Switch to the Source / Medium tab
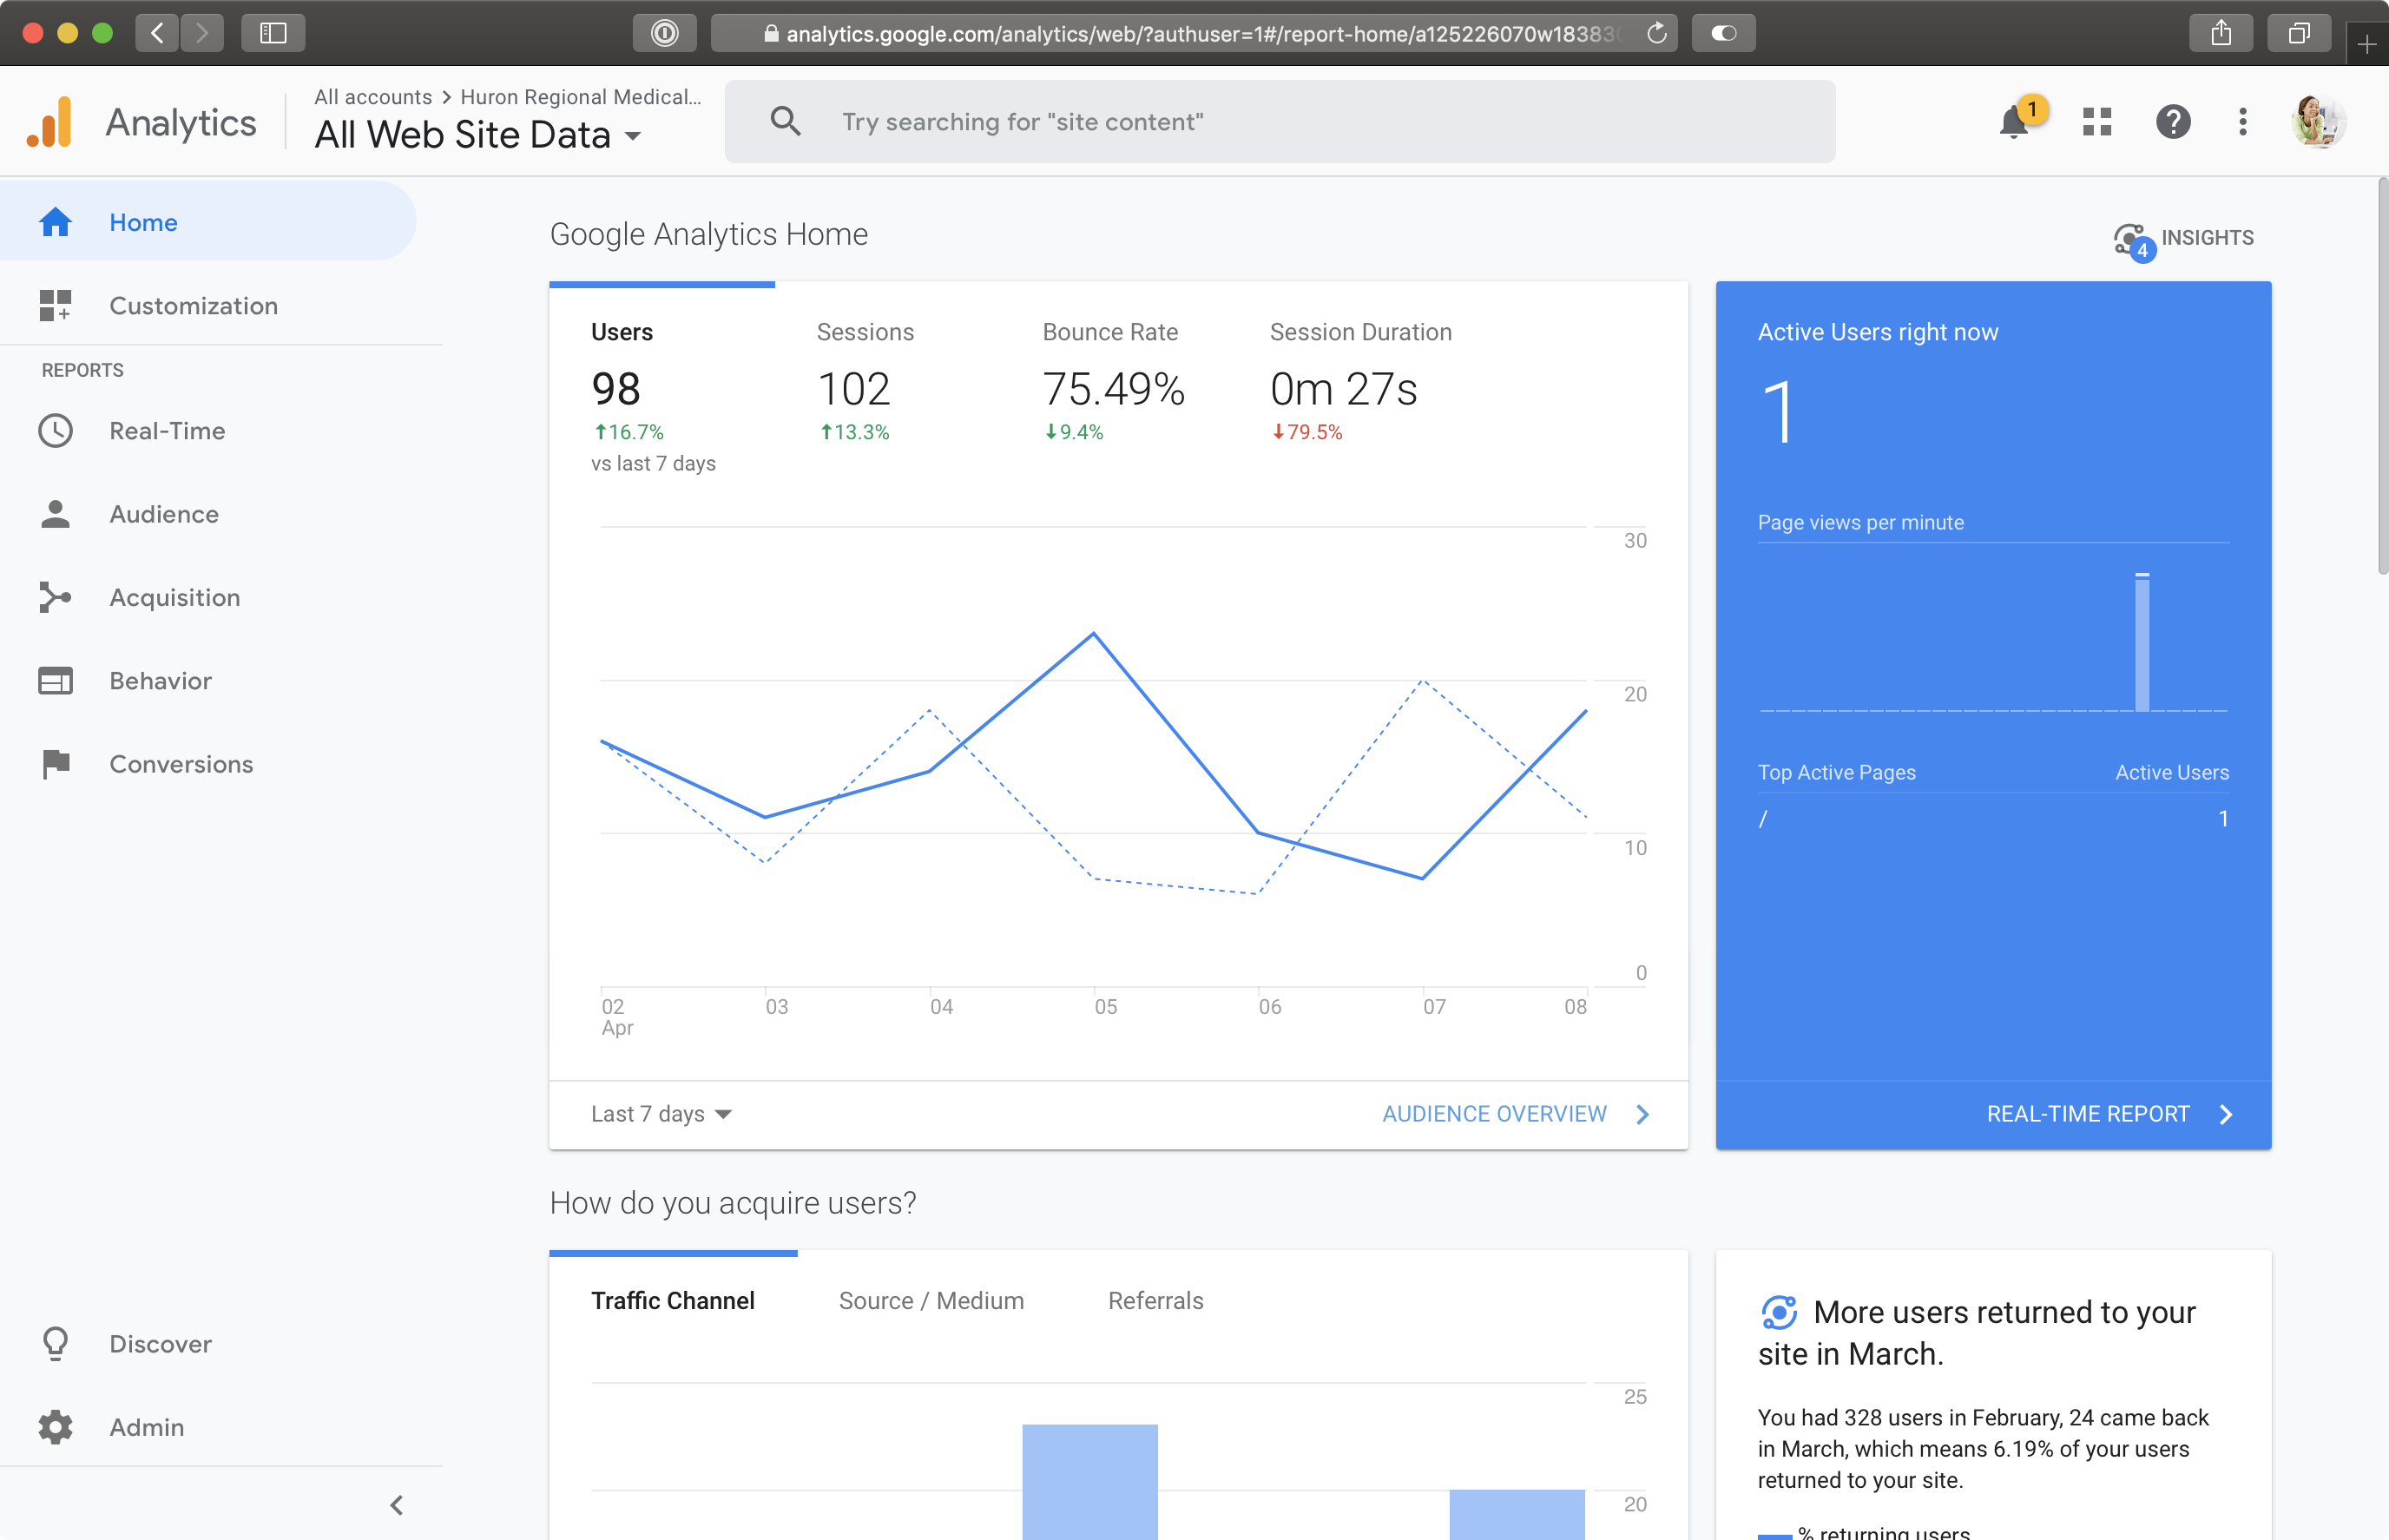This screenshot has height=1540, width=2389. click(x=932, y=1301)
